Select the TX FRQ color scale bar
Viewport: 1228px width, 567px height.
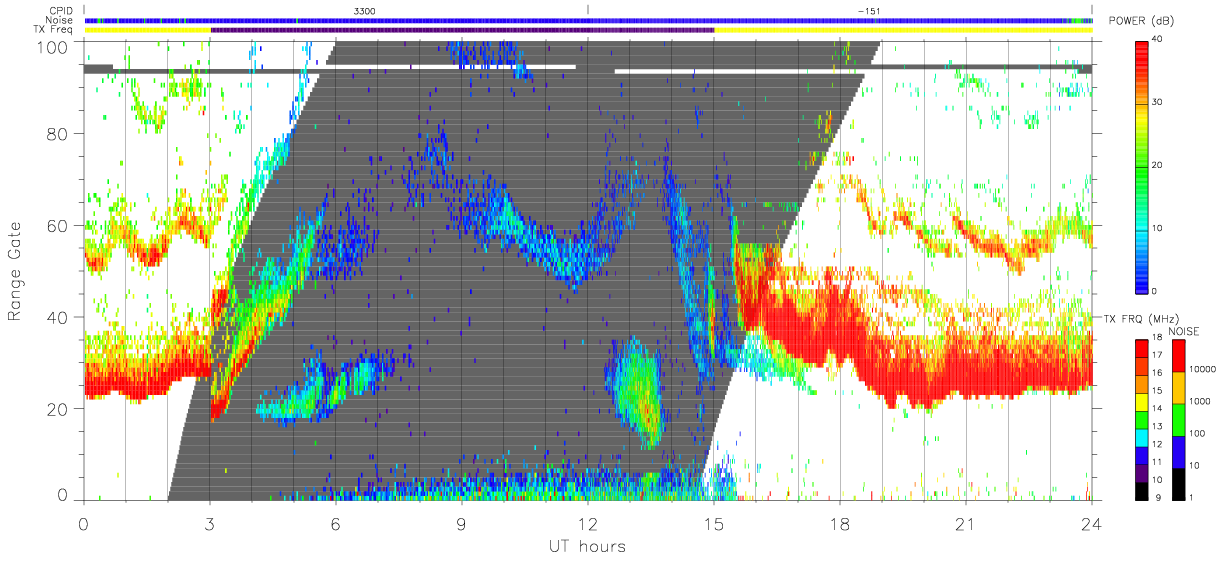[1144, 419]
